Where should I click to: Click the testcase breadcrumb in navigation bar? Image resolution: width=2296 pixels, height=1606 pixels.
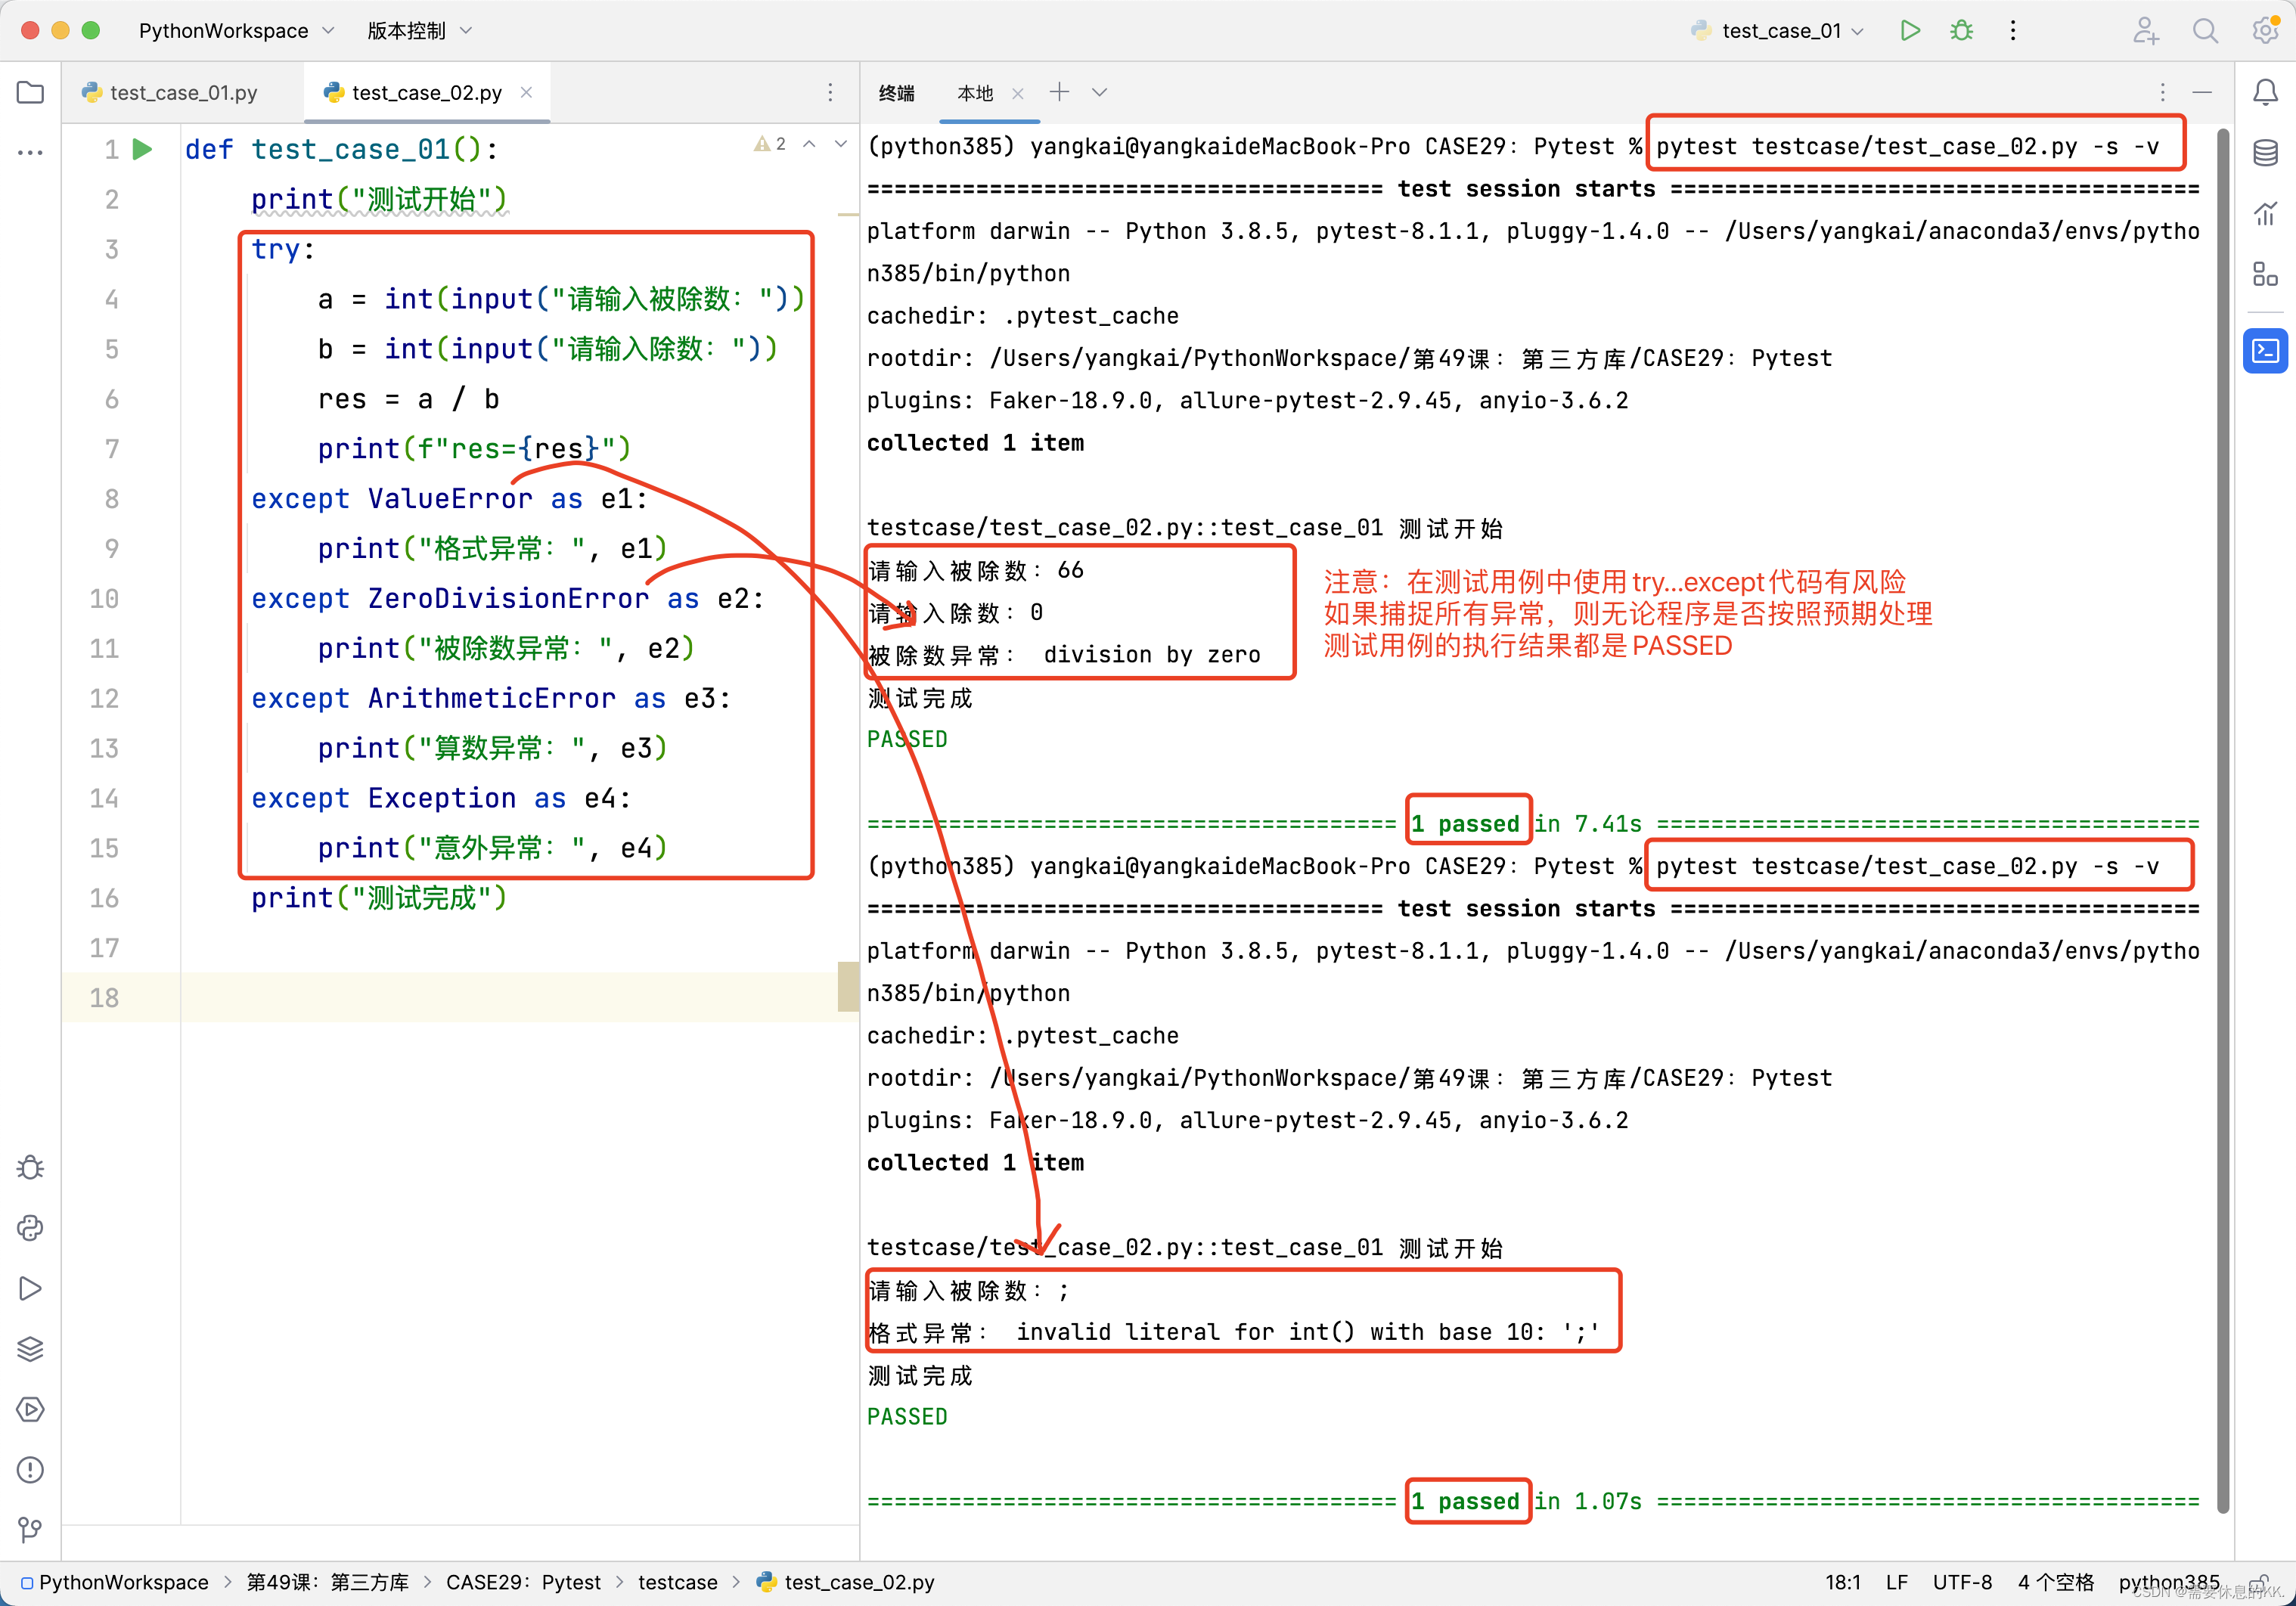pos(677,1582)
